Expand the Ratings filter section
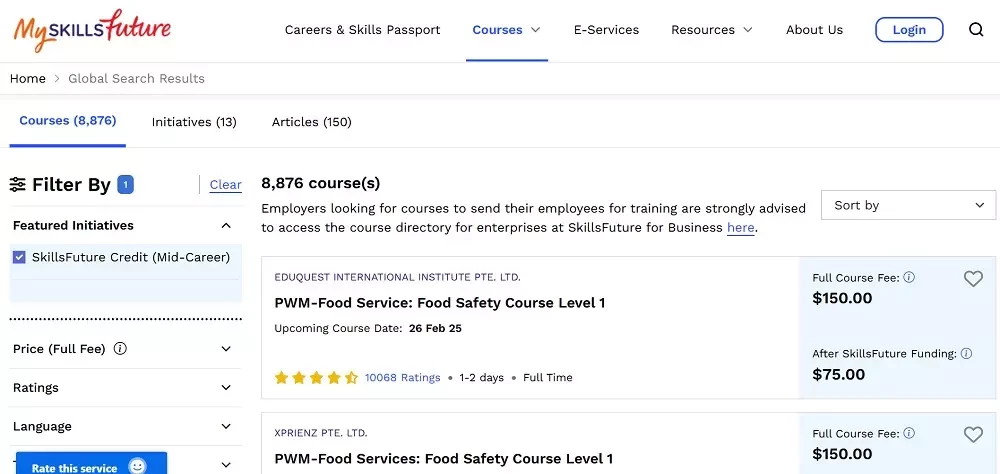This screenshot has height=474, width=1000. coord(126,387)
